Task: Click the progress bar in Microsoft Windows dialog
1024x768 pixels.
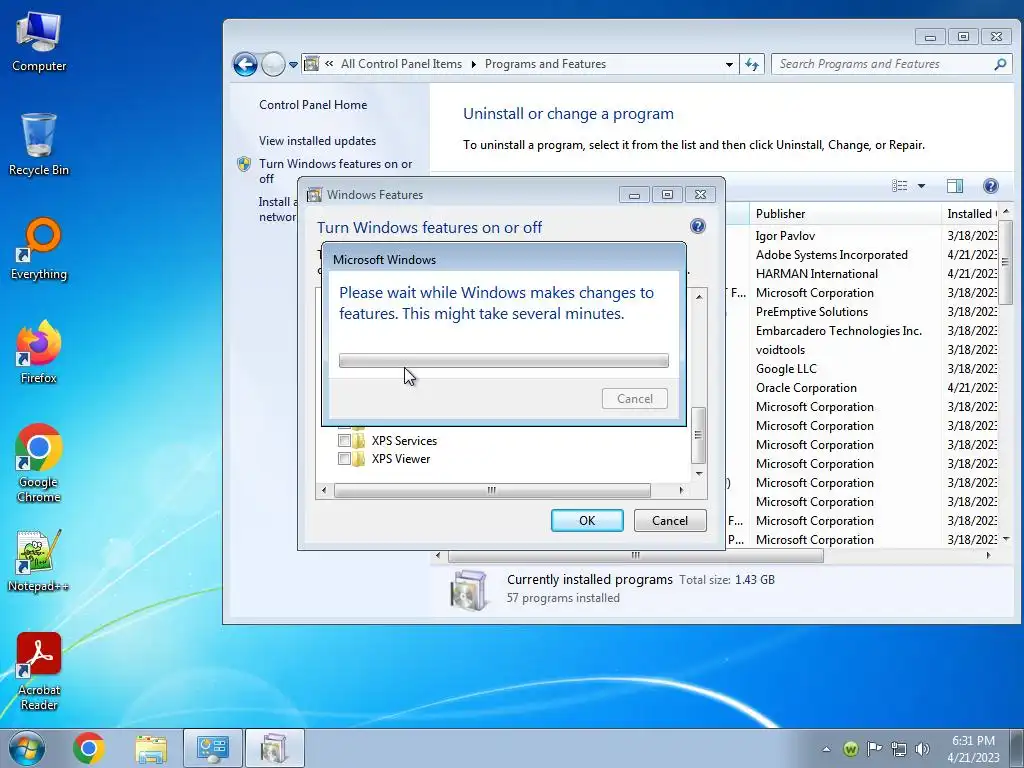Action: 504,360
